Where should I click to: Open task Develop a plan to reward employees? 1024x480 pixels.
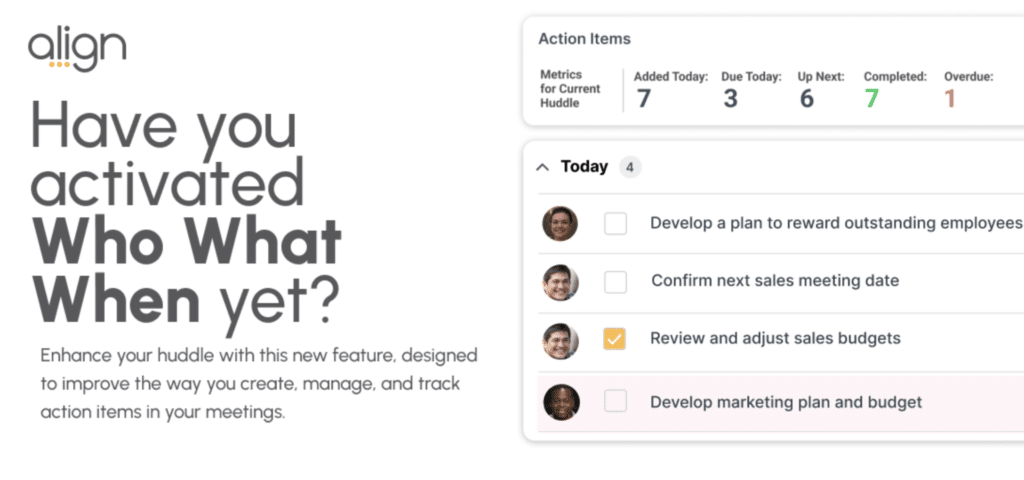835,223
